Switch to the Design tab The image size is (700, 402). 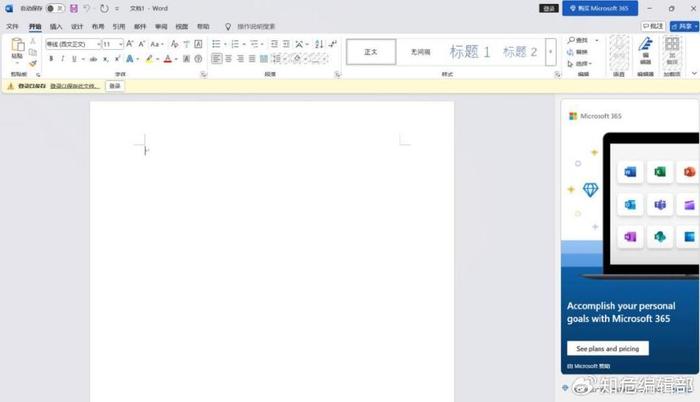click(x=77, y=27)
